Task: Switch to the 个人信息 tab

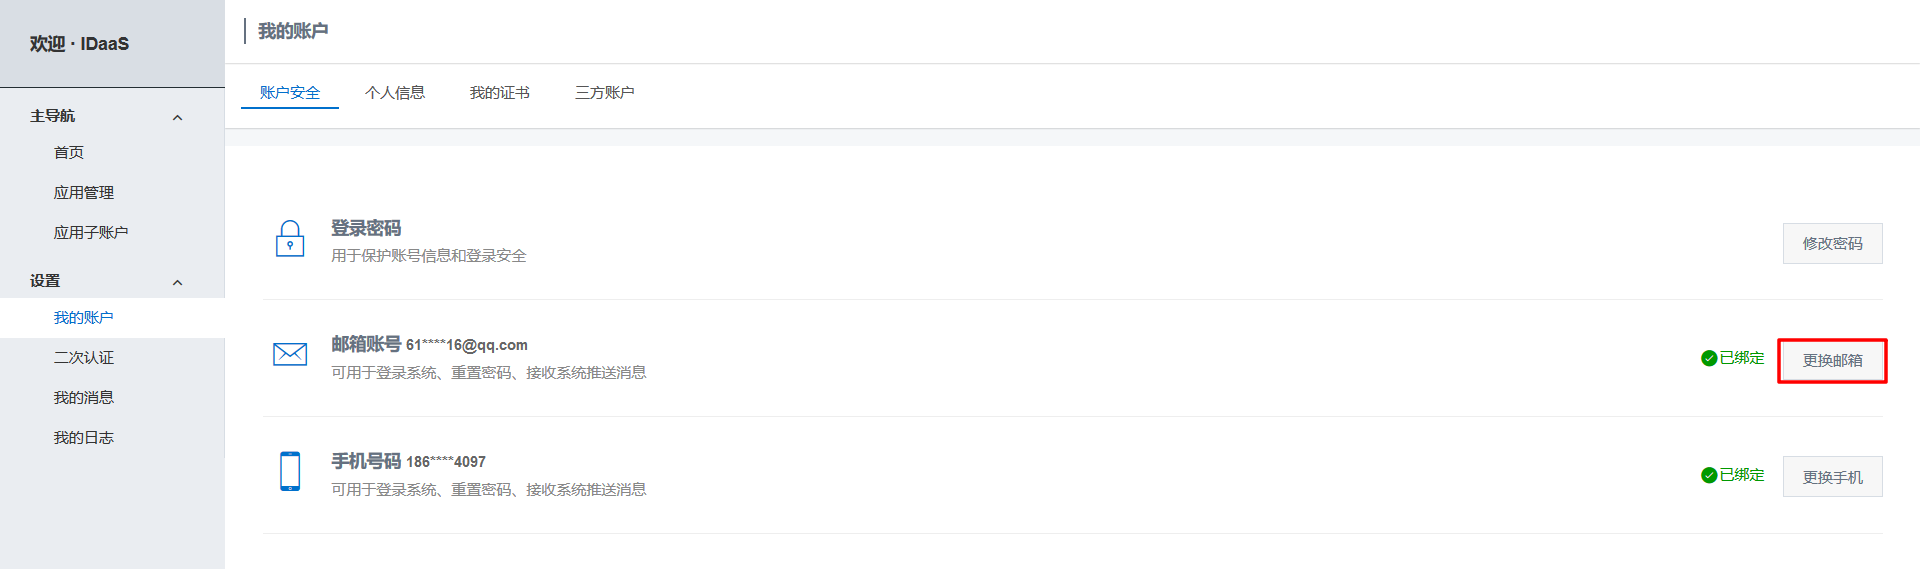Action: [395, 93]
